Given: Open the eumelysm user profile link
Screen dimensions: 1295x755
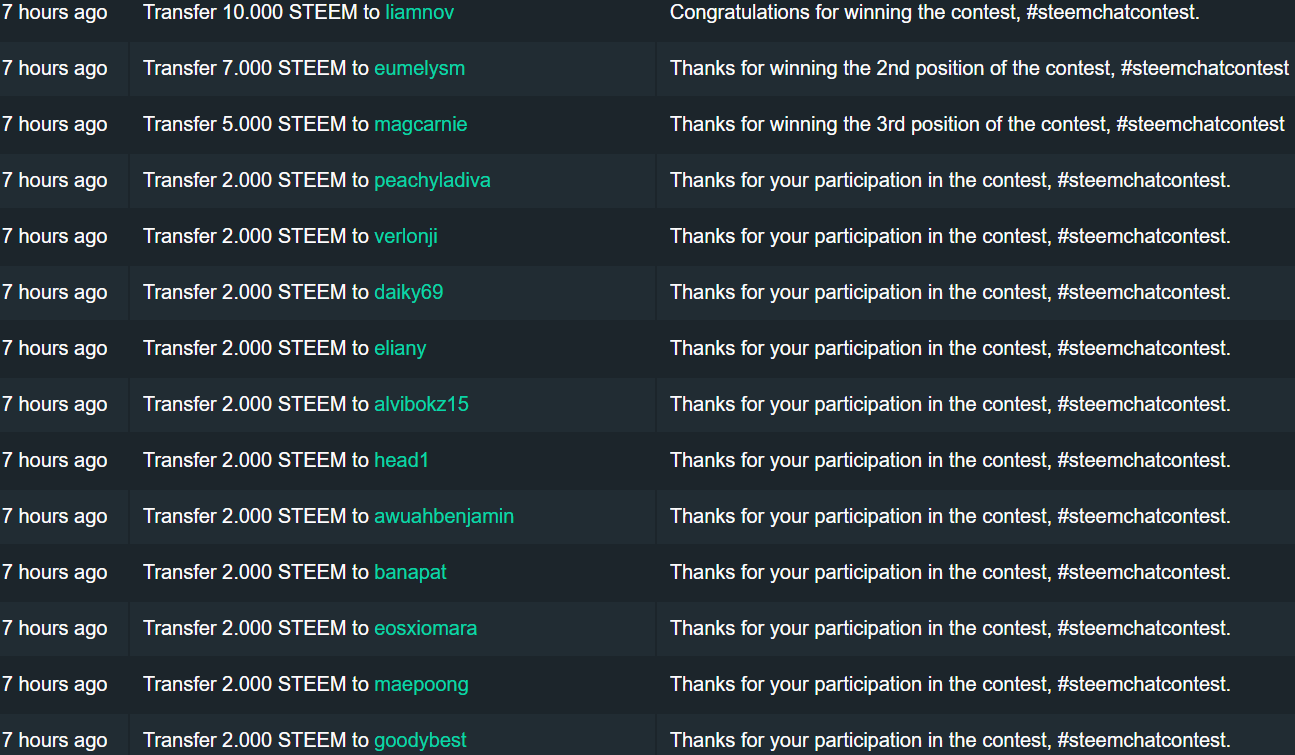Looking at the screenshot, I should tap(419, 68).
